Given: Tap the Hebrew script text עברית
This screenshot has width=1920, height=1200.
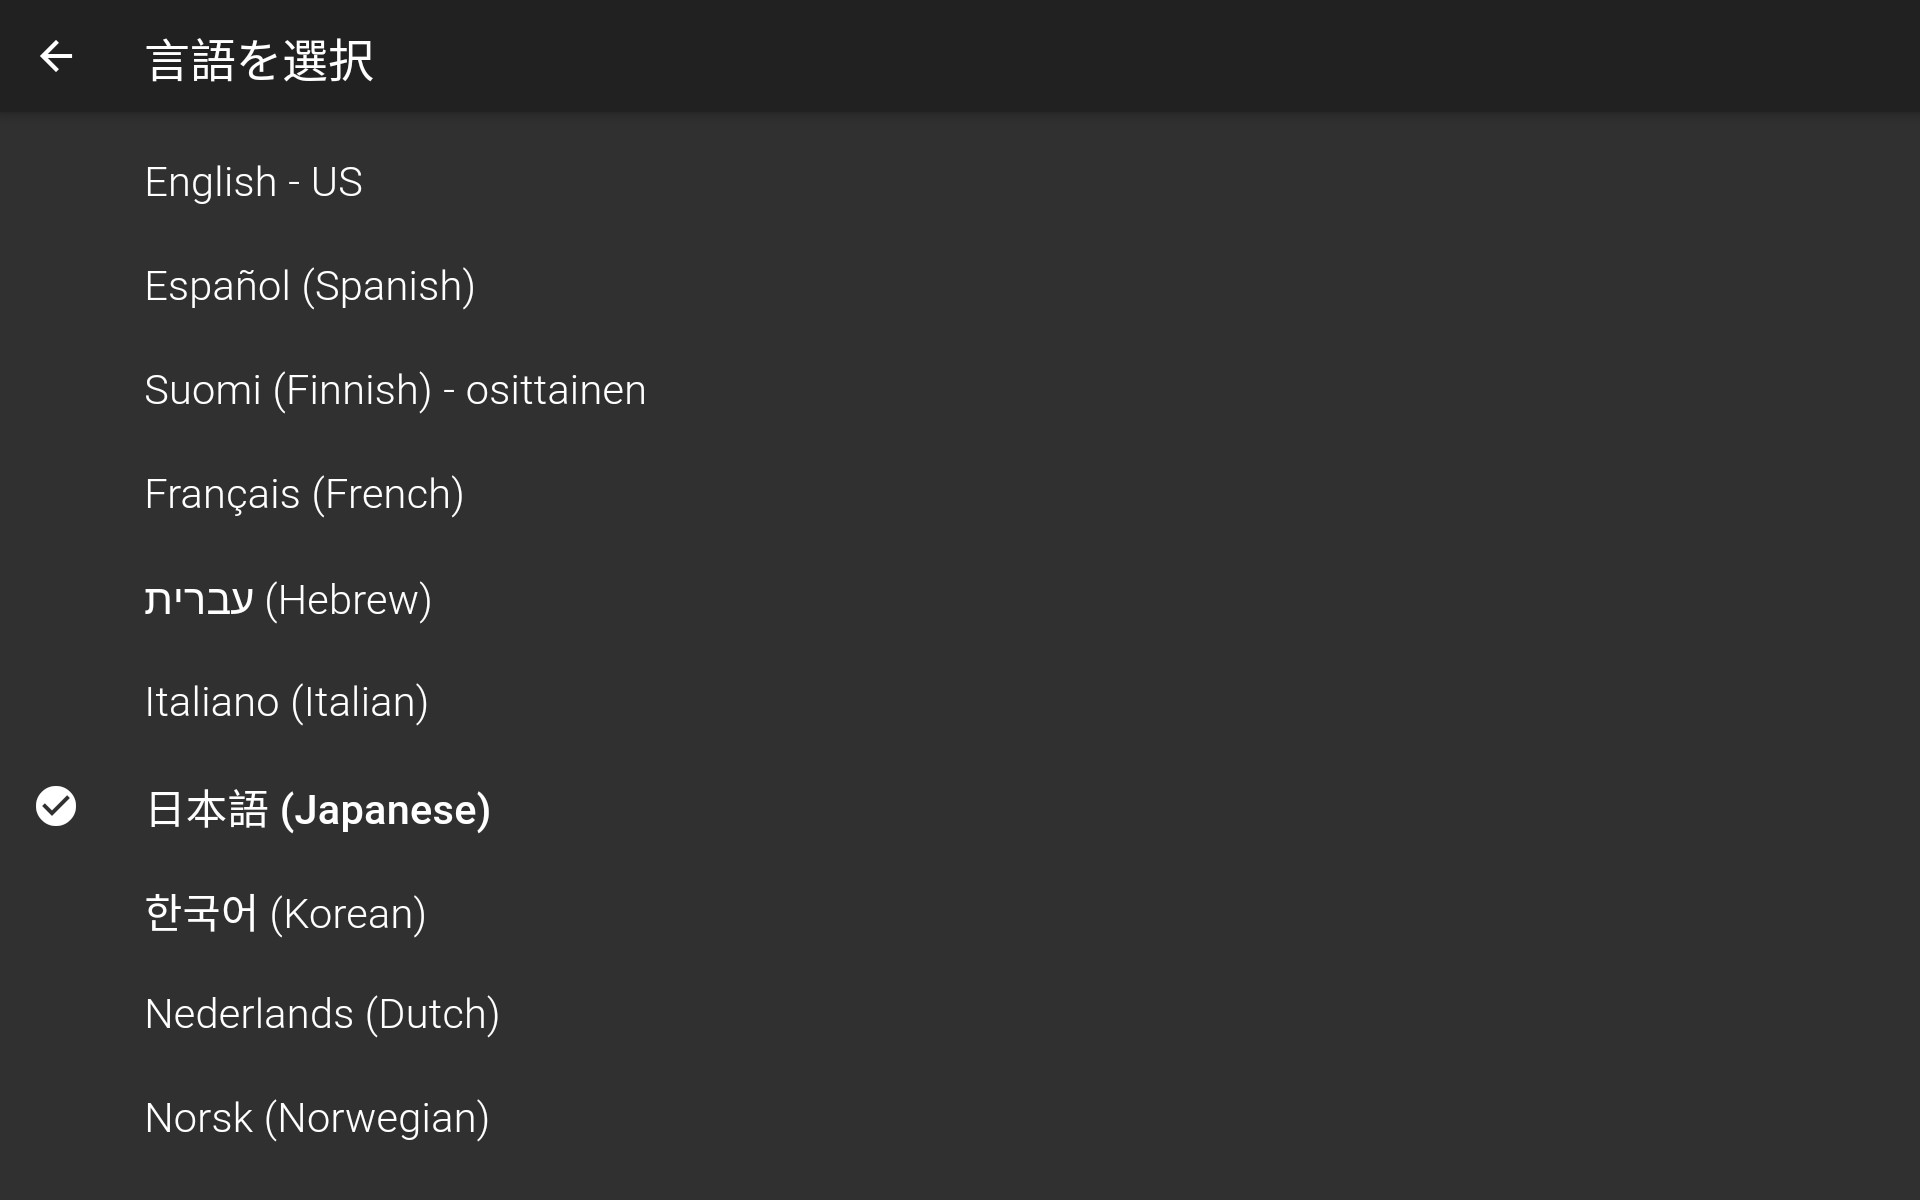Looking at the screenshot, I should pyautogui.click(x=199, y=600).
